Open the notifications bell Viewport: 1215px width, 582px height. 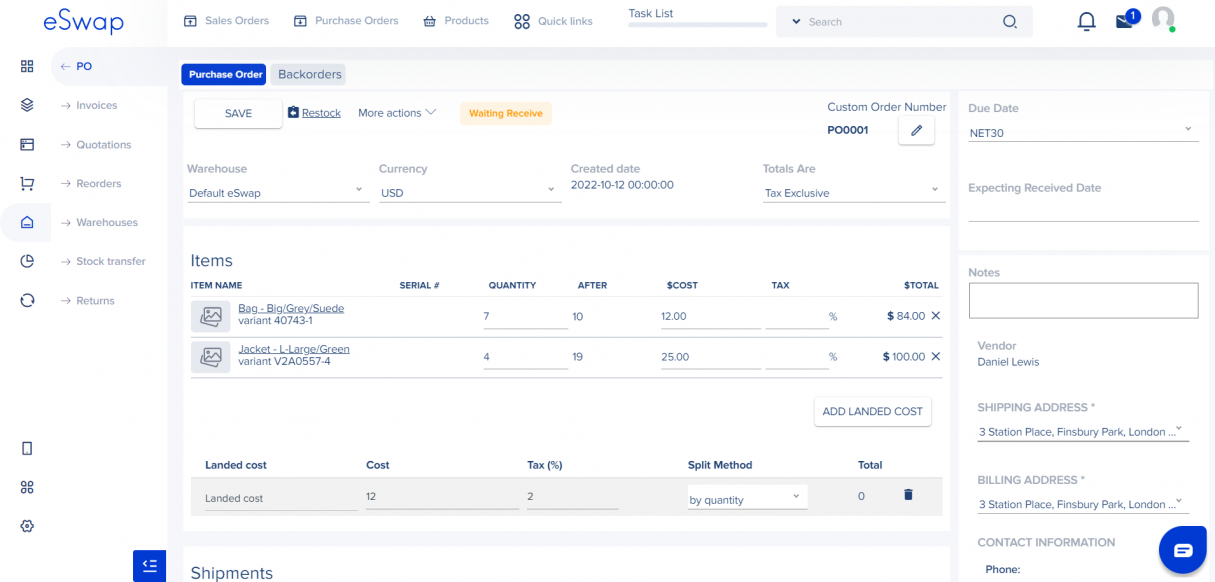click(1086, 20)
